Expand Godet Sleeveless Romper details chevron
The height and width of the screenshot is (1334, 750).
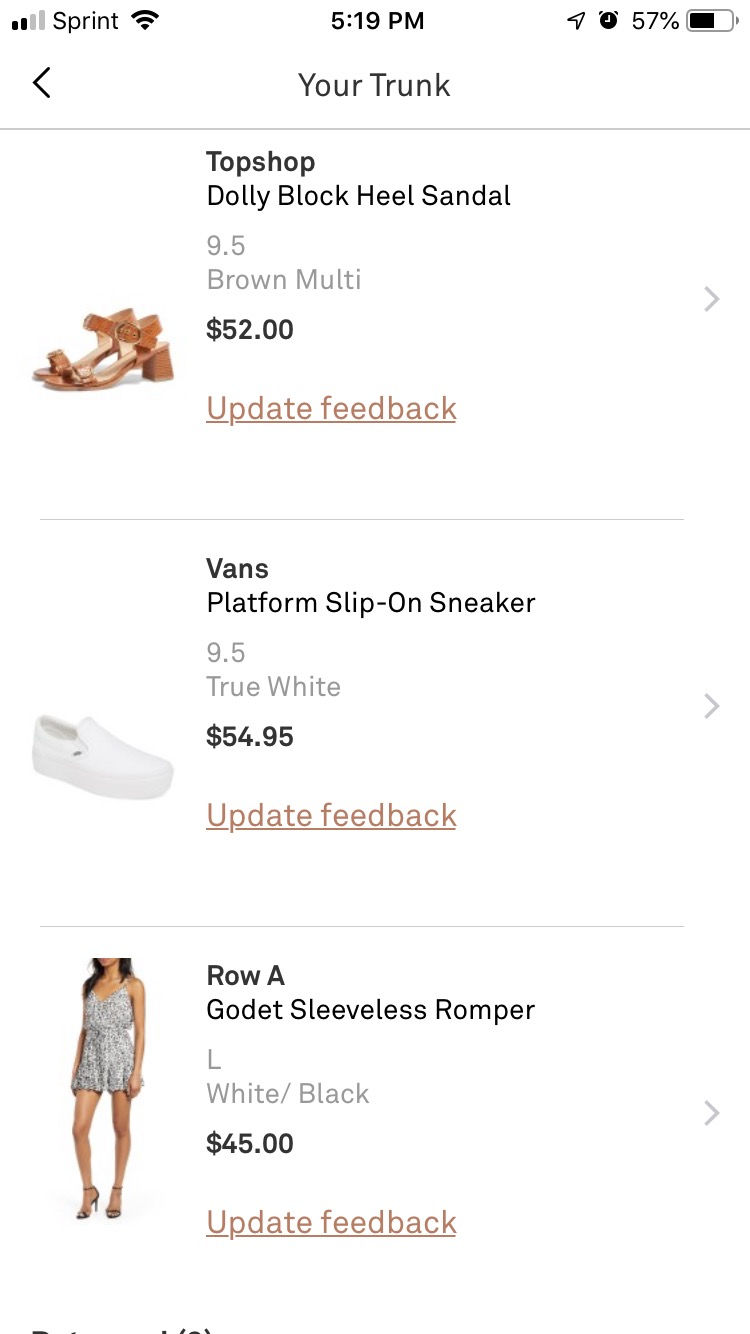pyautogui.click(x=711, y=1113)
